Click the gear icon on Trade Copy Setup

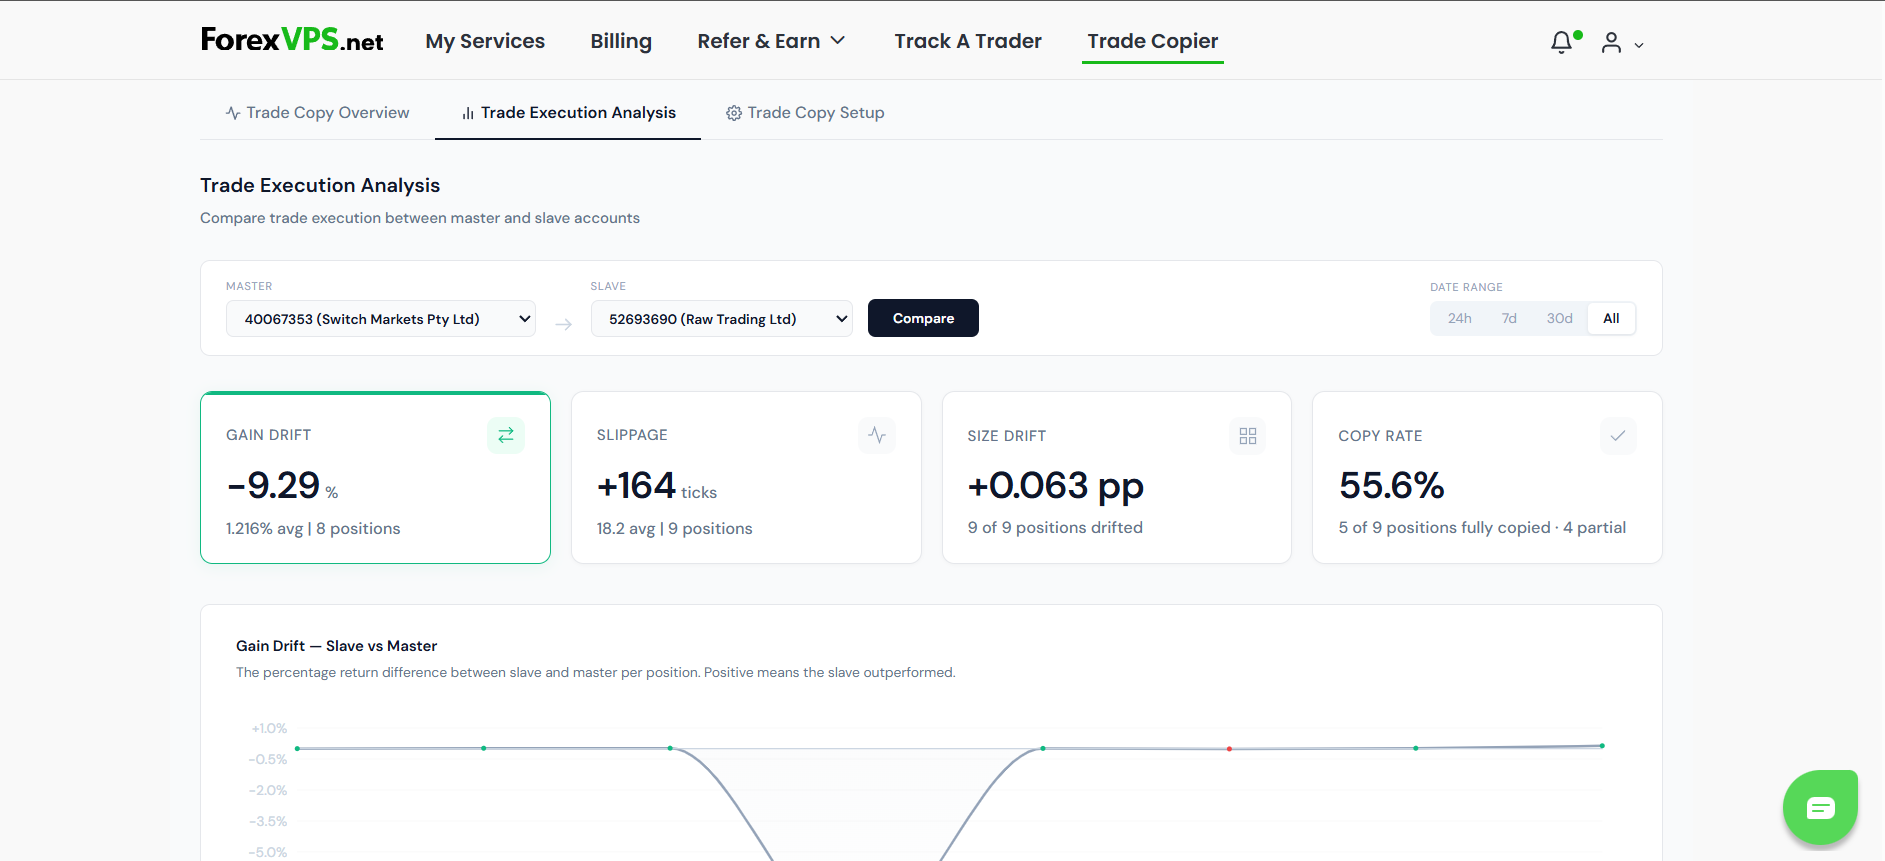(x=734, y=113)
